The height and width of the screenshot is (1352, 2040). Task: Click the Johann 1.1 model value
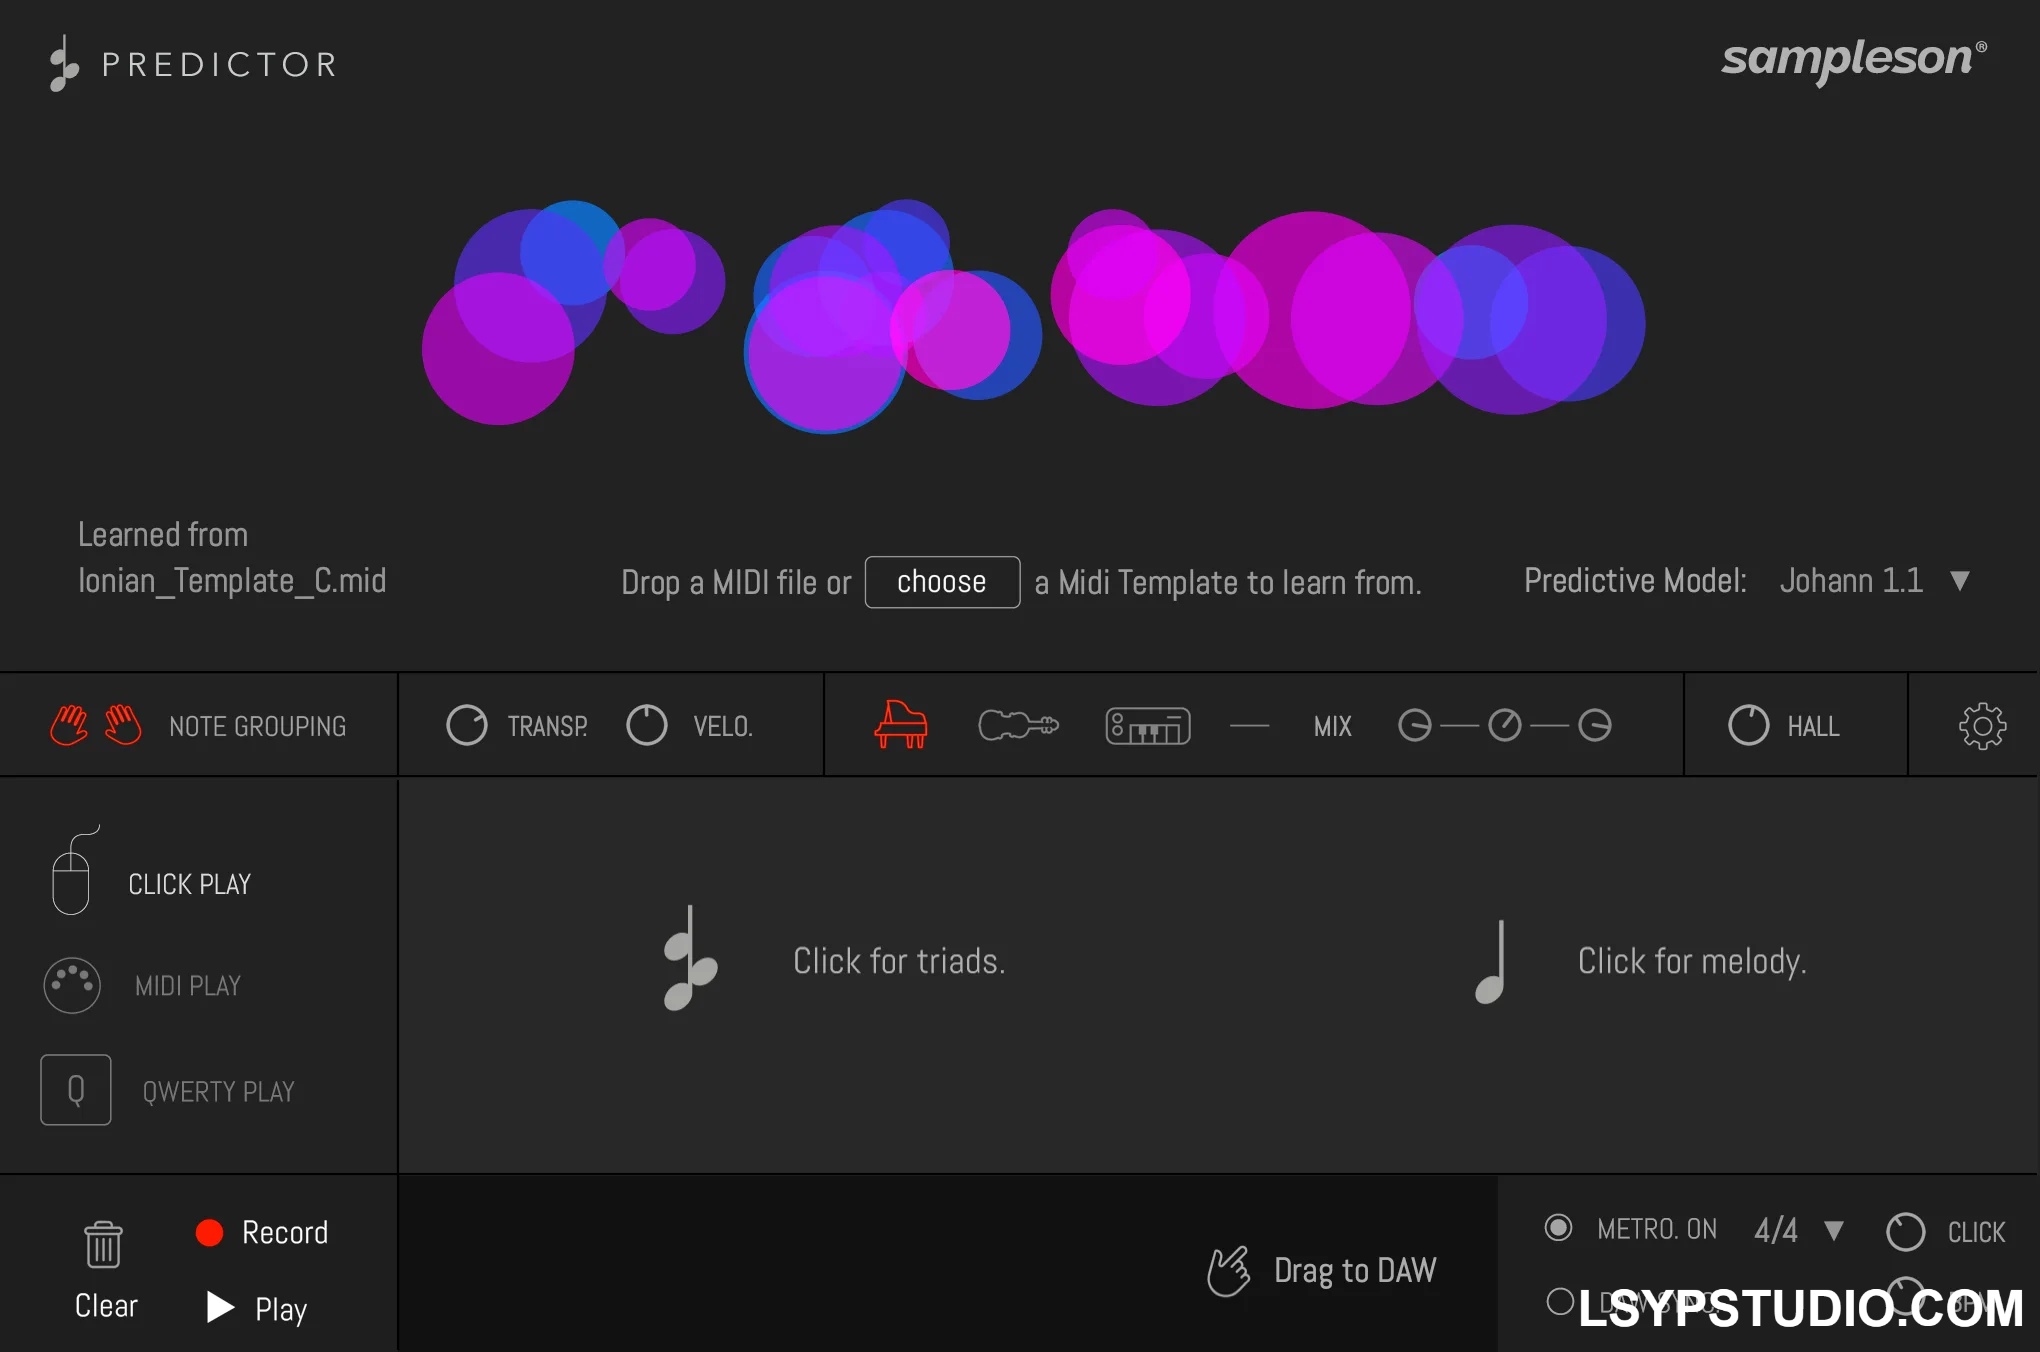click(1851, 581)
